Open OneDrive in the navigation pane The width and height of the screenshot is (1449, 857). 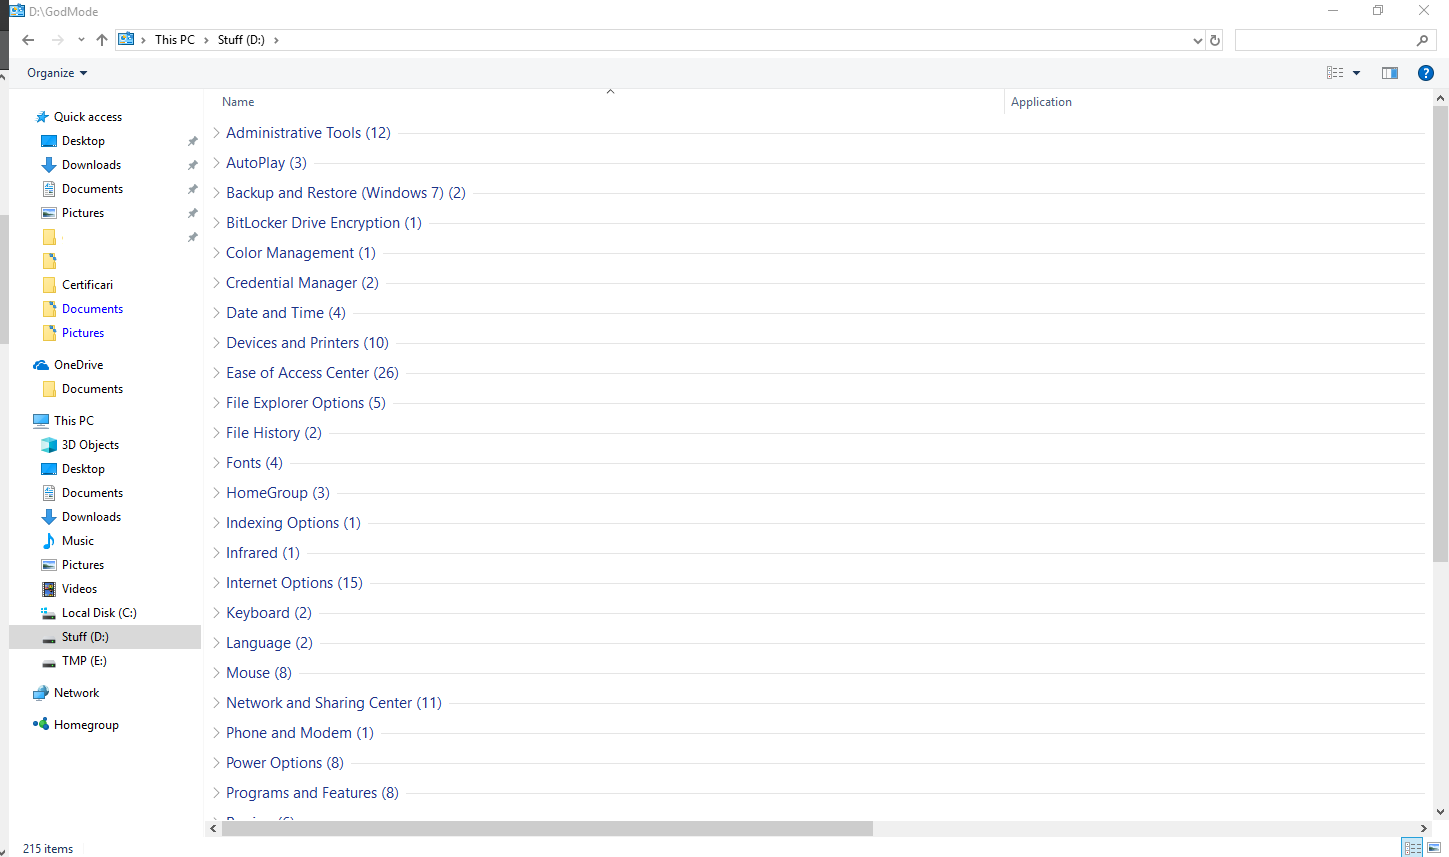tap(78, 365)
